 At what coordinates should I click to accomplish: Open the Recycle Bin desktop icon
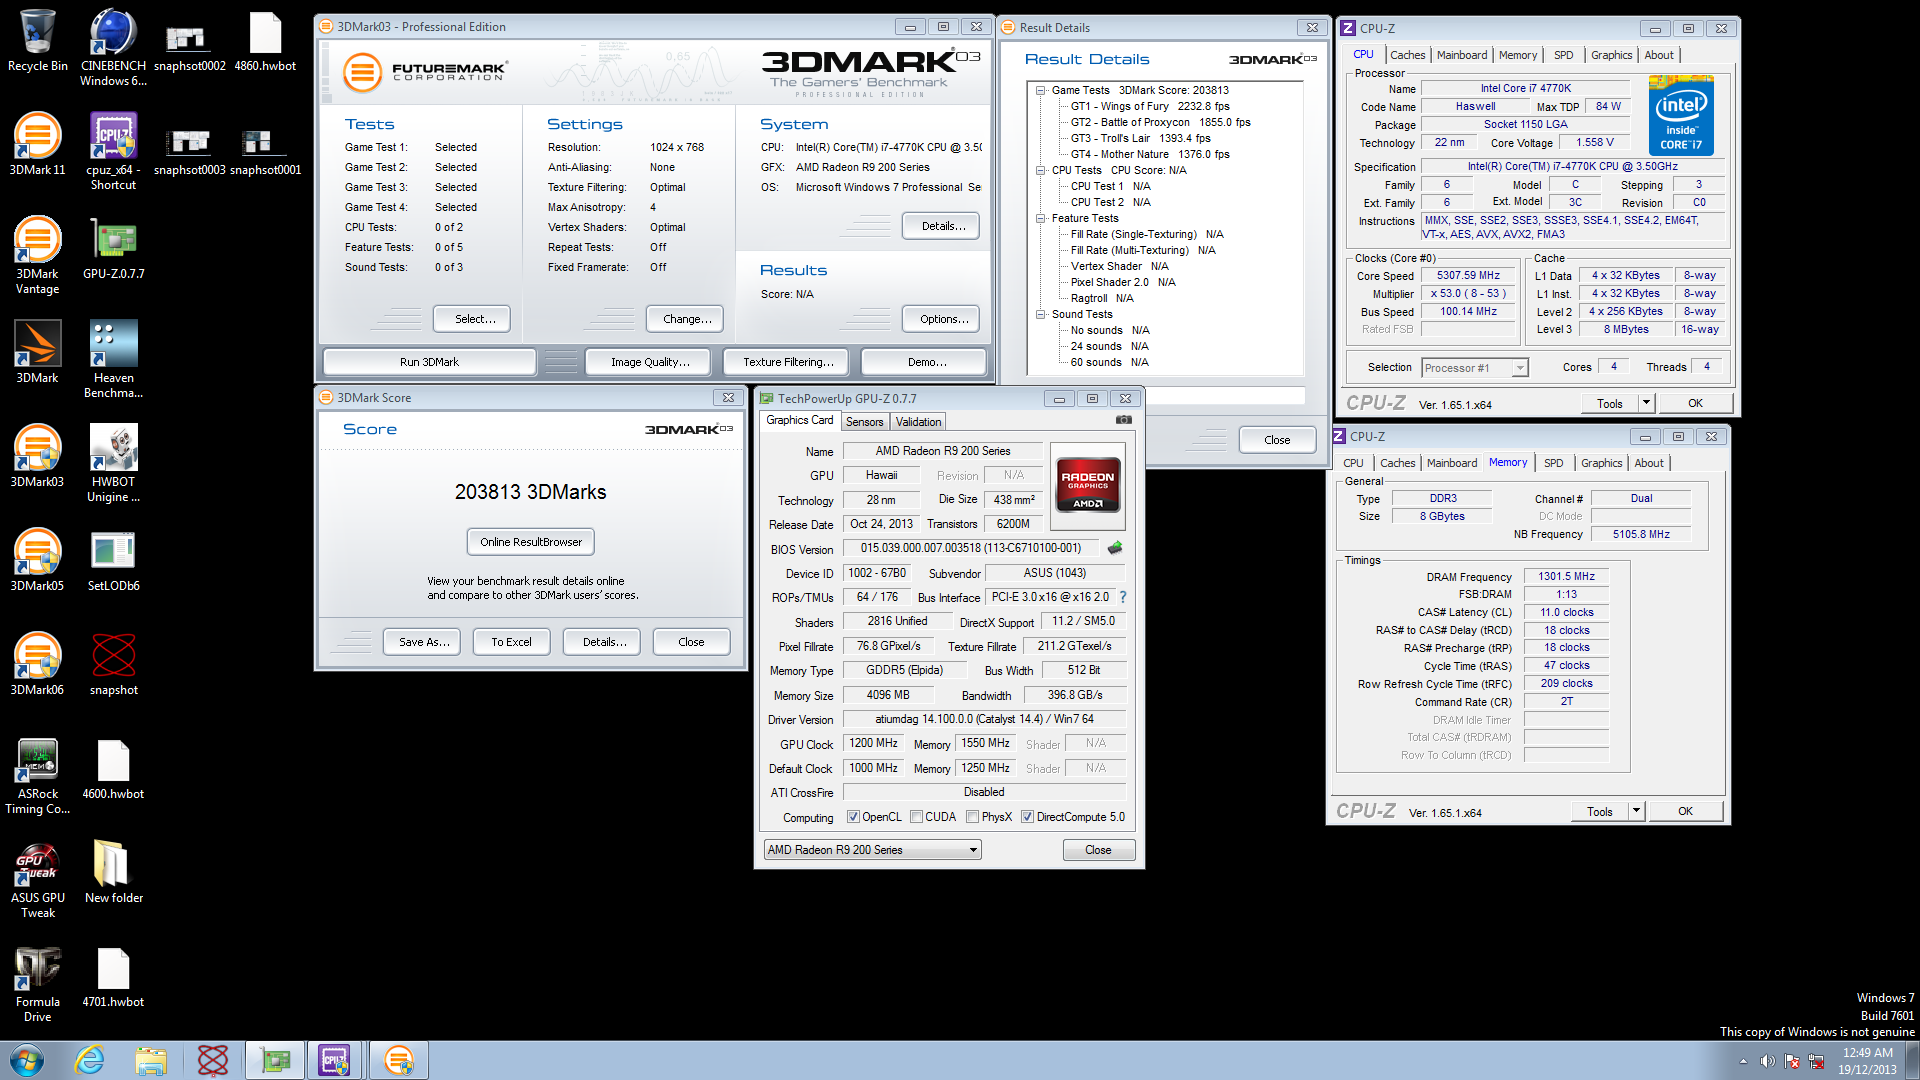pyautogui.click(x=38, y=41)
